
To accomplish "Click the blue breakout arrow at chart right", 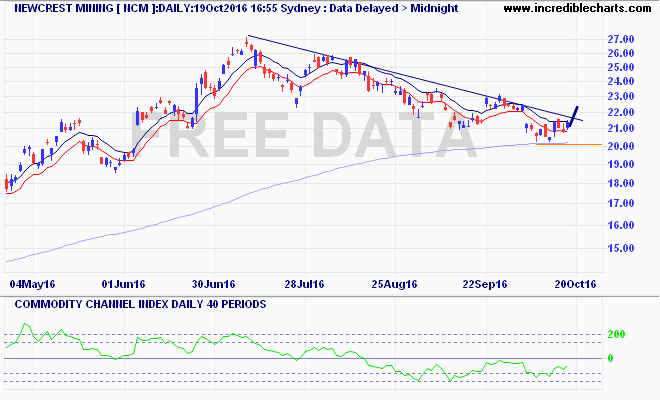I will [573, 116].
